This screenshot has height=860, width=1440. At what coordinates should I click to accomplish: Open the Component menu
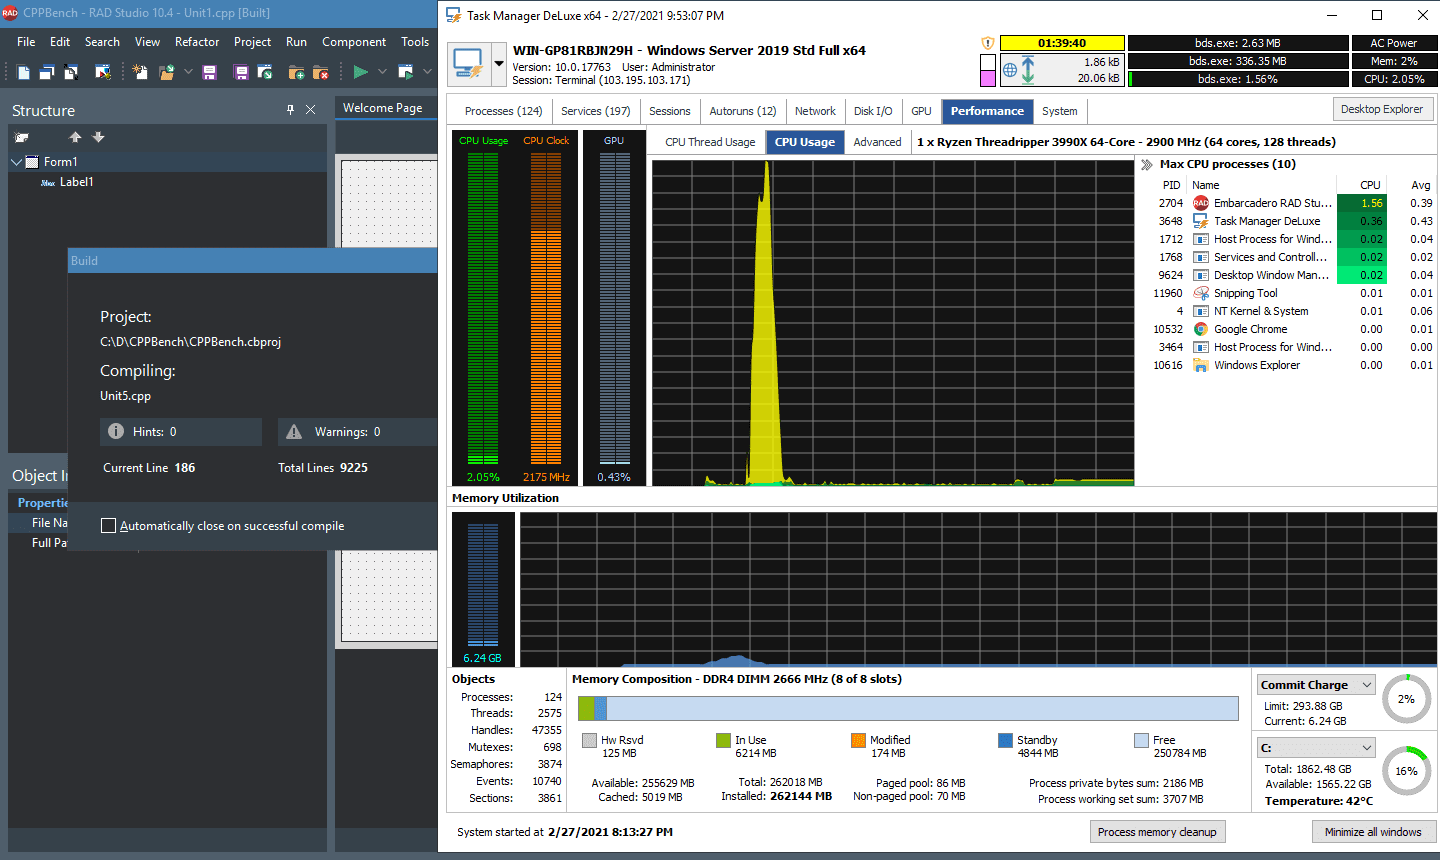coord(354,42)
